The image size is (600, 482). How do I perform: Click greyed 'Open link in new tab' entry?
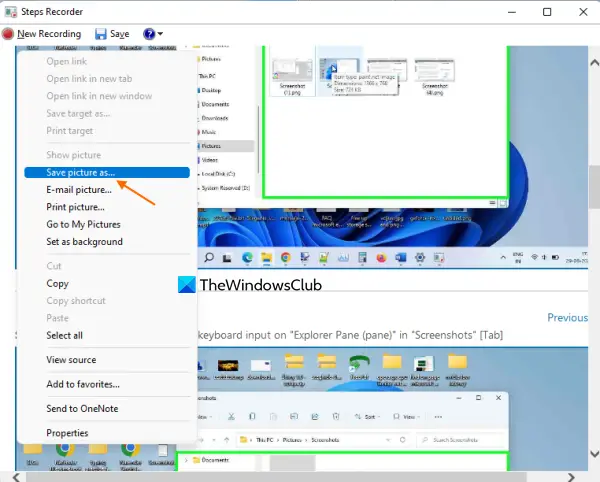pyautogui.click(x=89, y=79)
